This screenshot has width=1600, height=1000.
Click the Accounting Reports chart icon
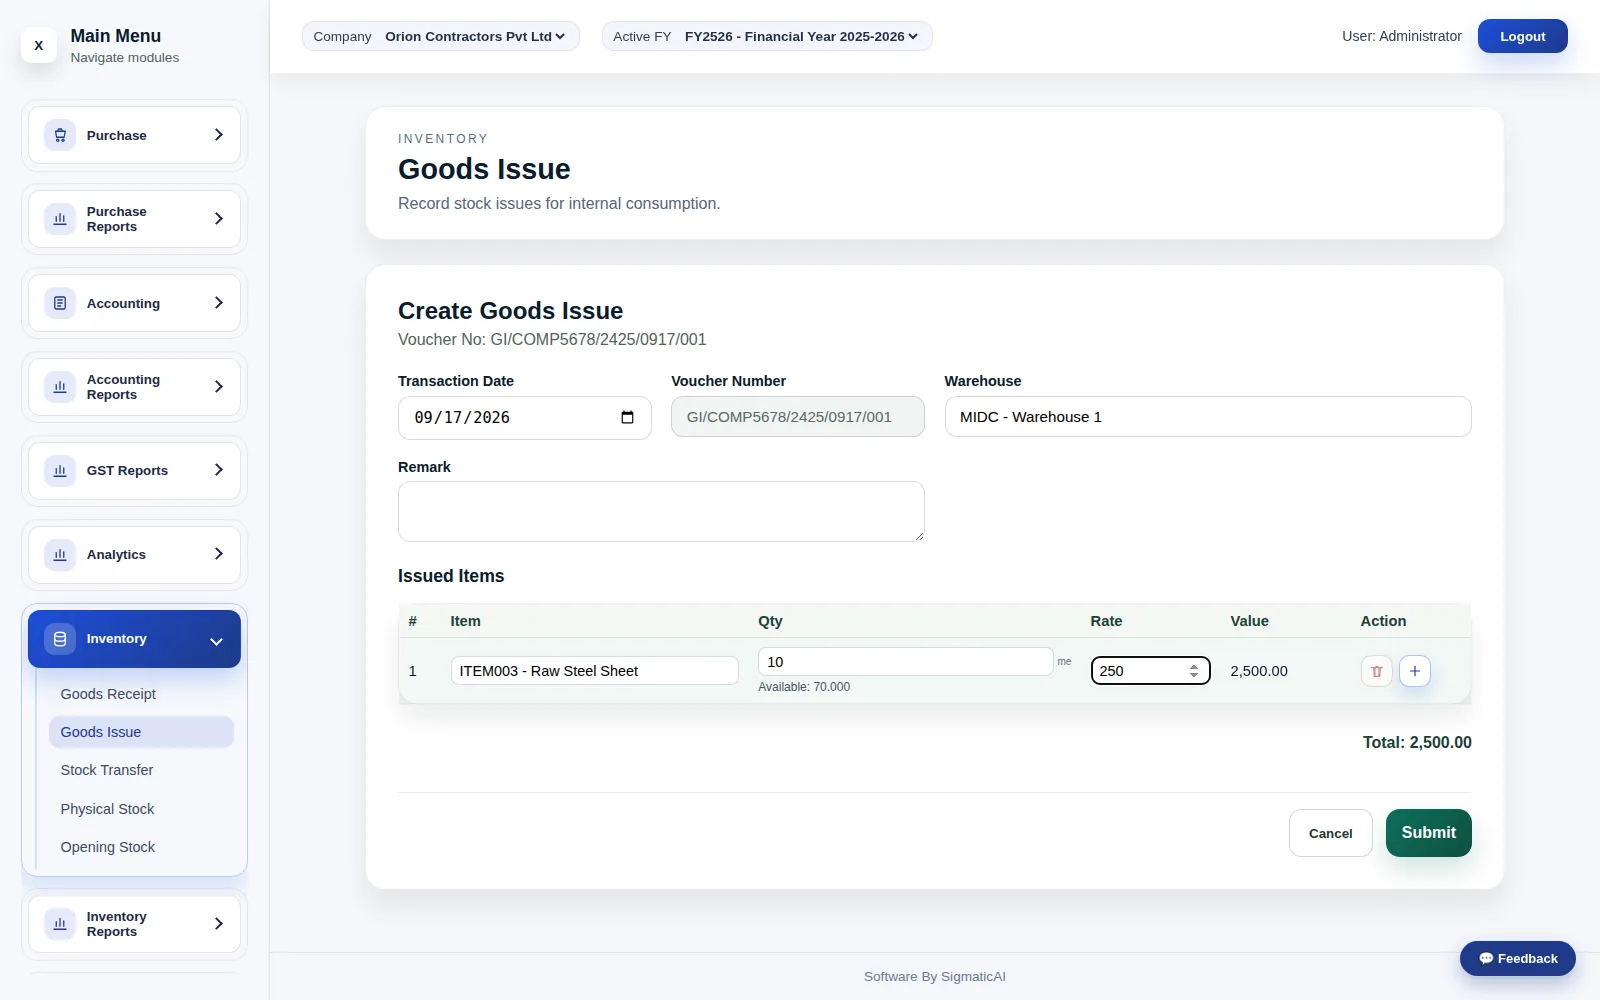(60, 387)
